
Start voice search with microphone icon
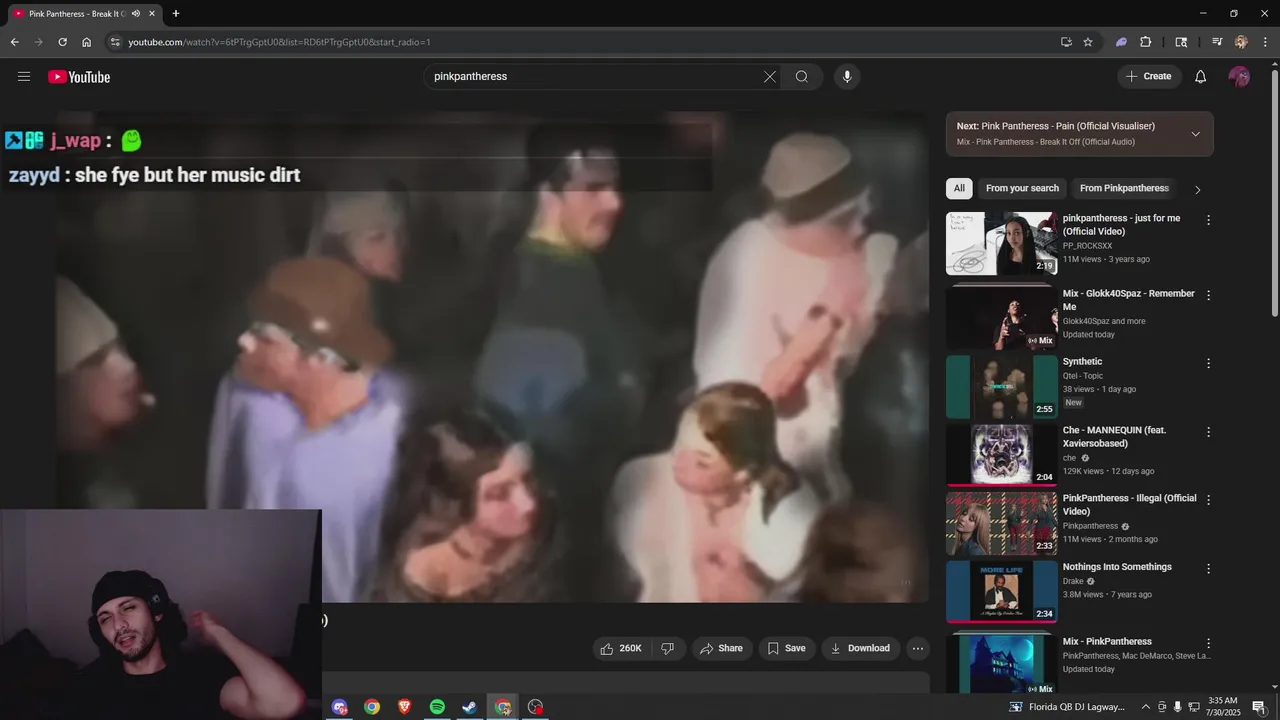coord(847,77)
